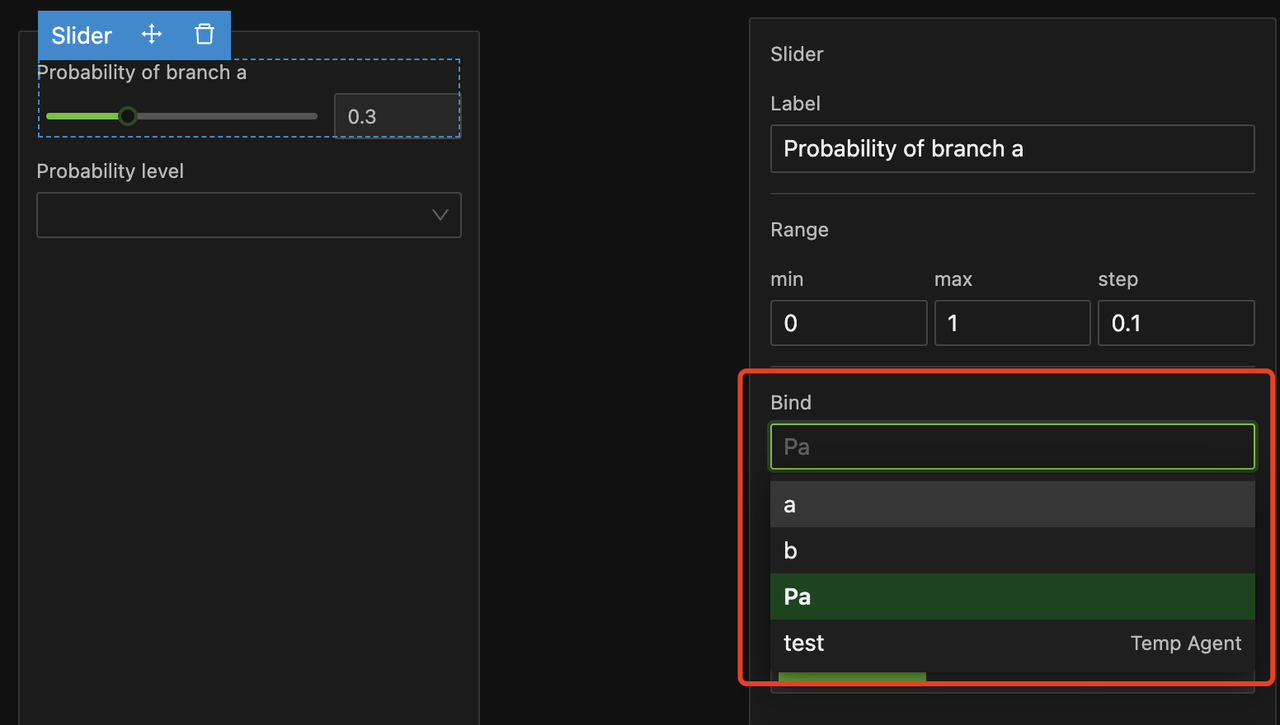Click the Label text field in properties
Viewport: 1280px width, 725px height.
(1012, 149)
